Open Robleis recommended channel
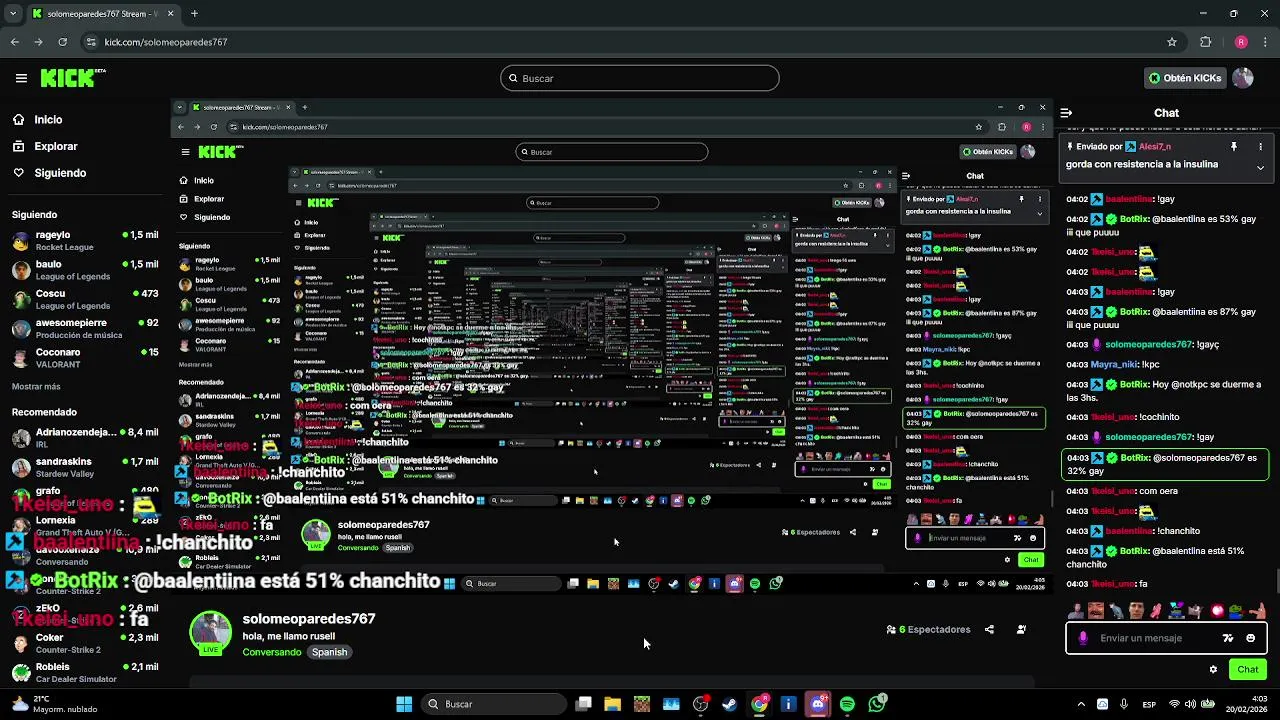 [x=85, y=672]
